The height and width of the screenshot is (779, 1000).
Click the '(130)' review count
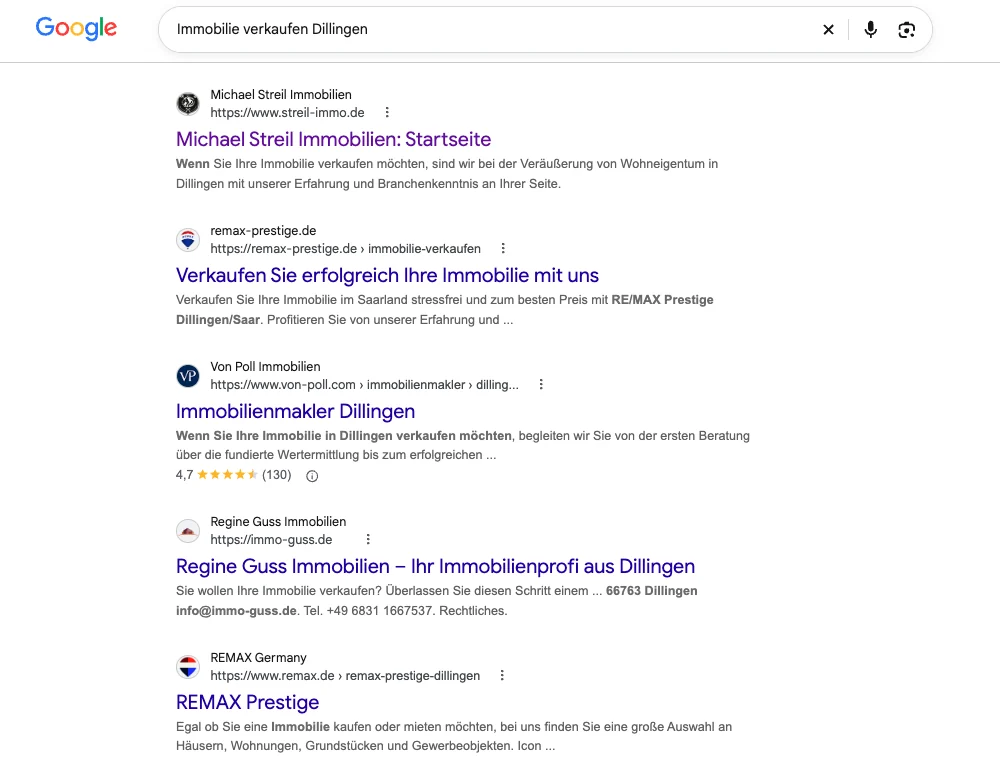point(277,475)
